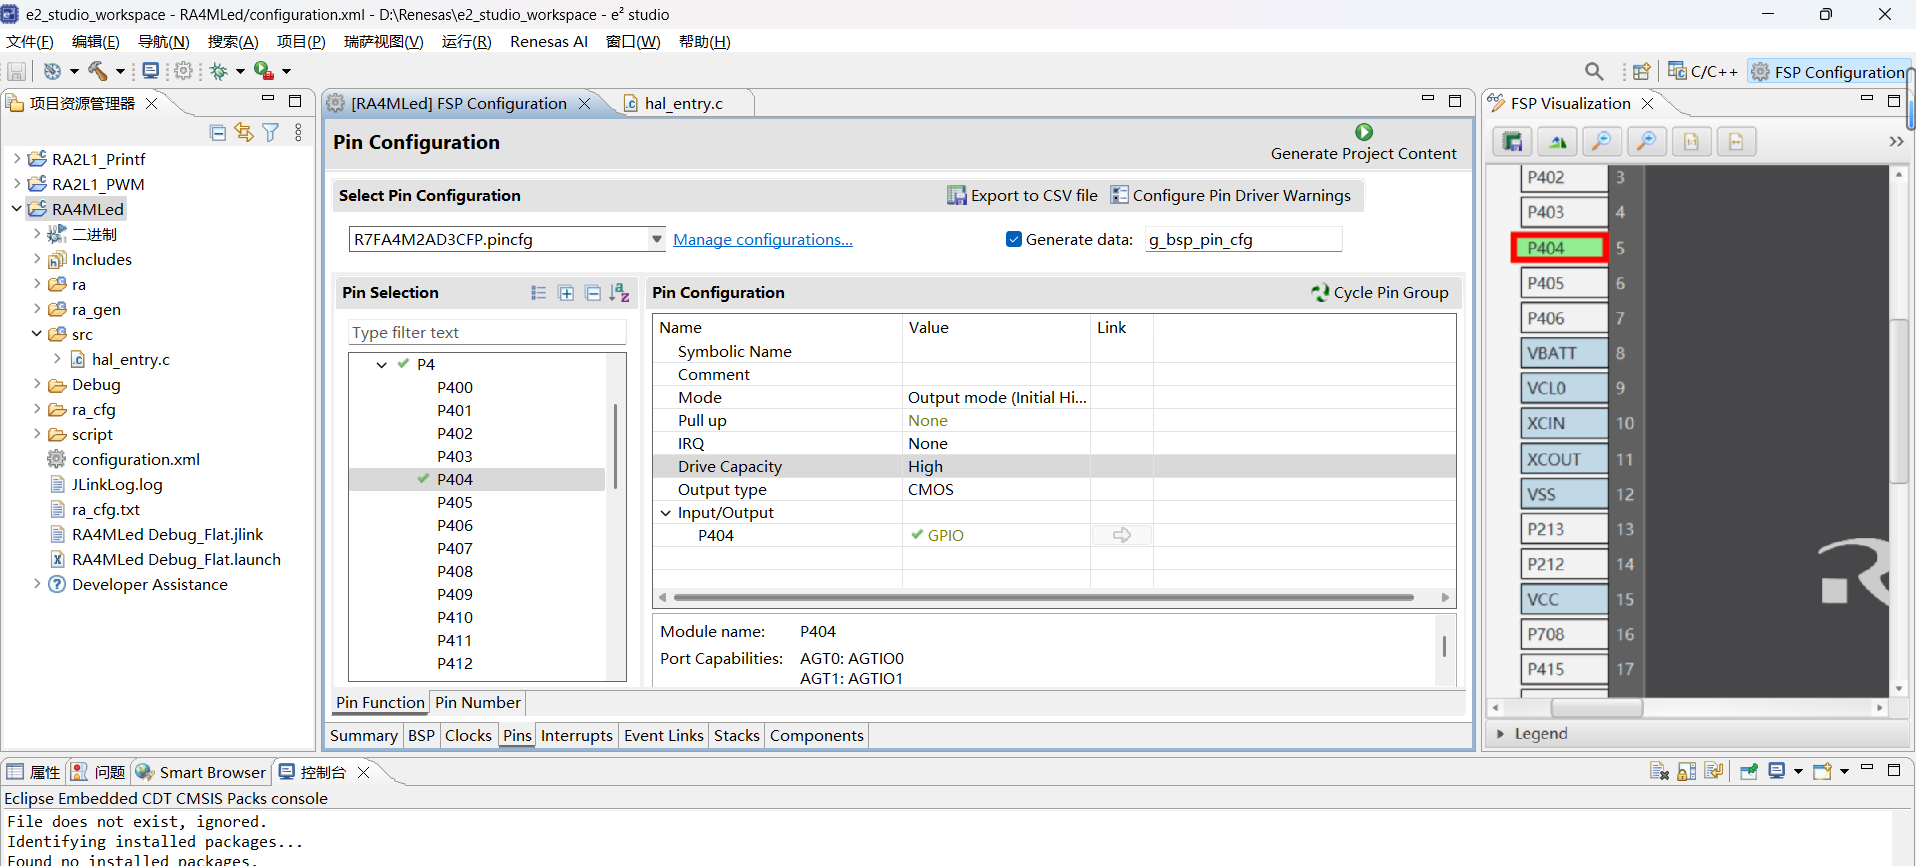Toggle link with editor in project explorer
The width and height of the screenshot is (1916, 866).
244,132
